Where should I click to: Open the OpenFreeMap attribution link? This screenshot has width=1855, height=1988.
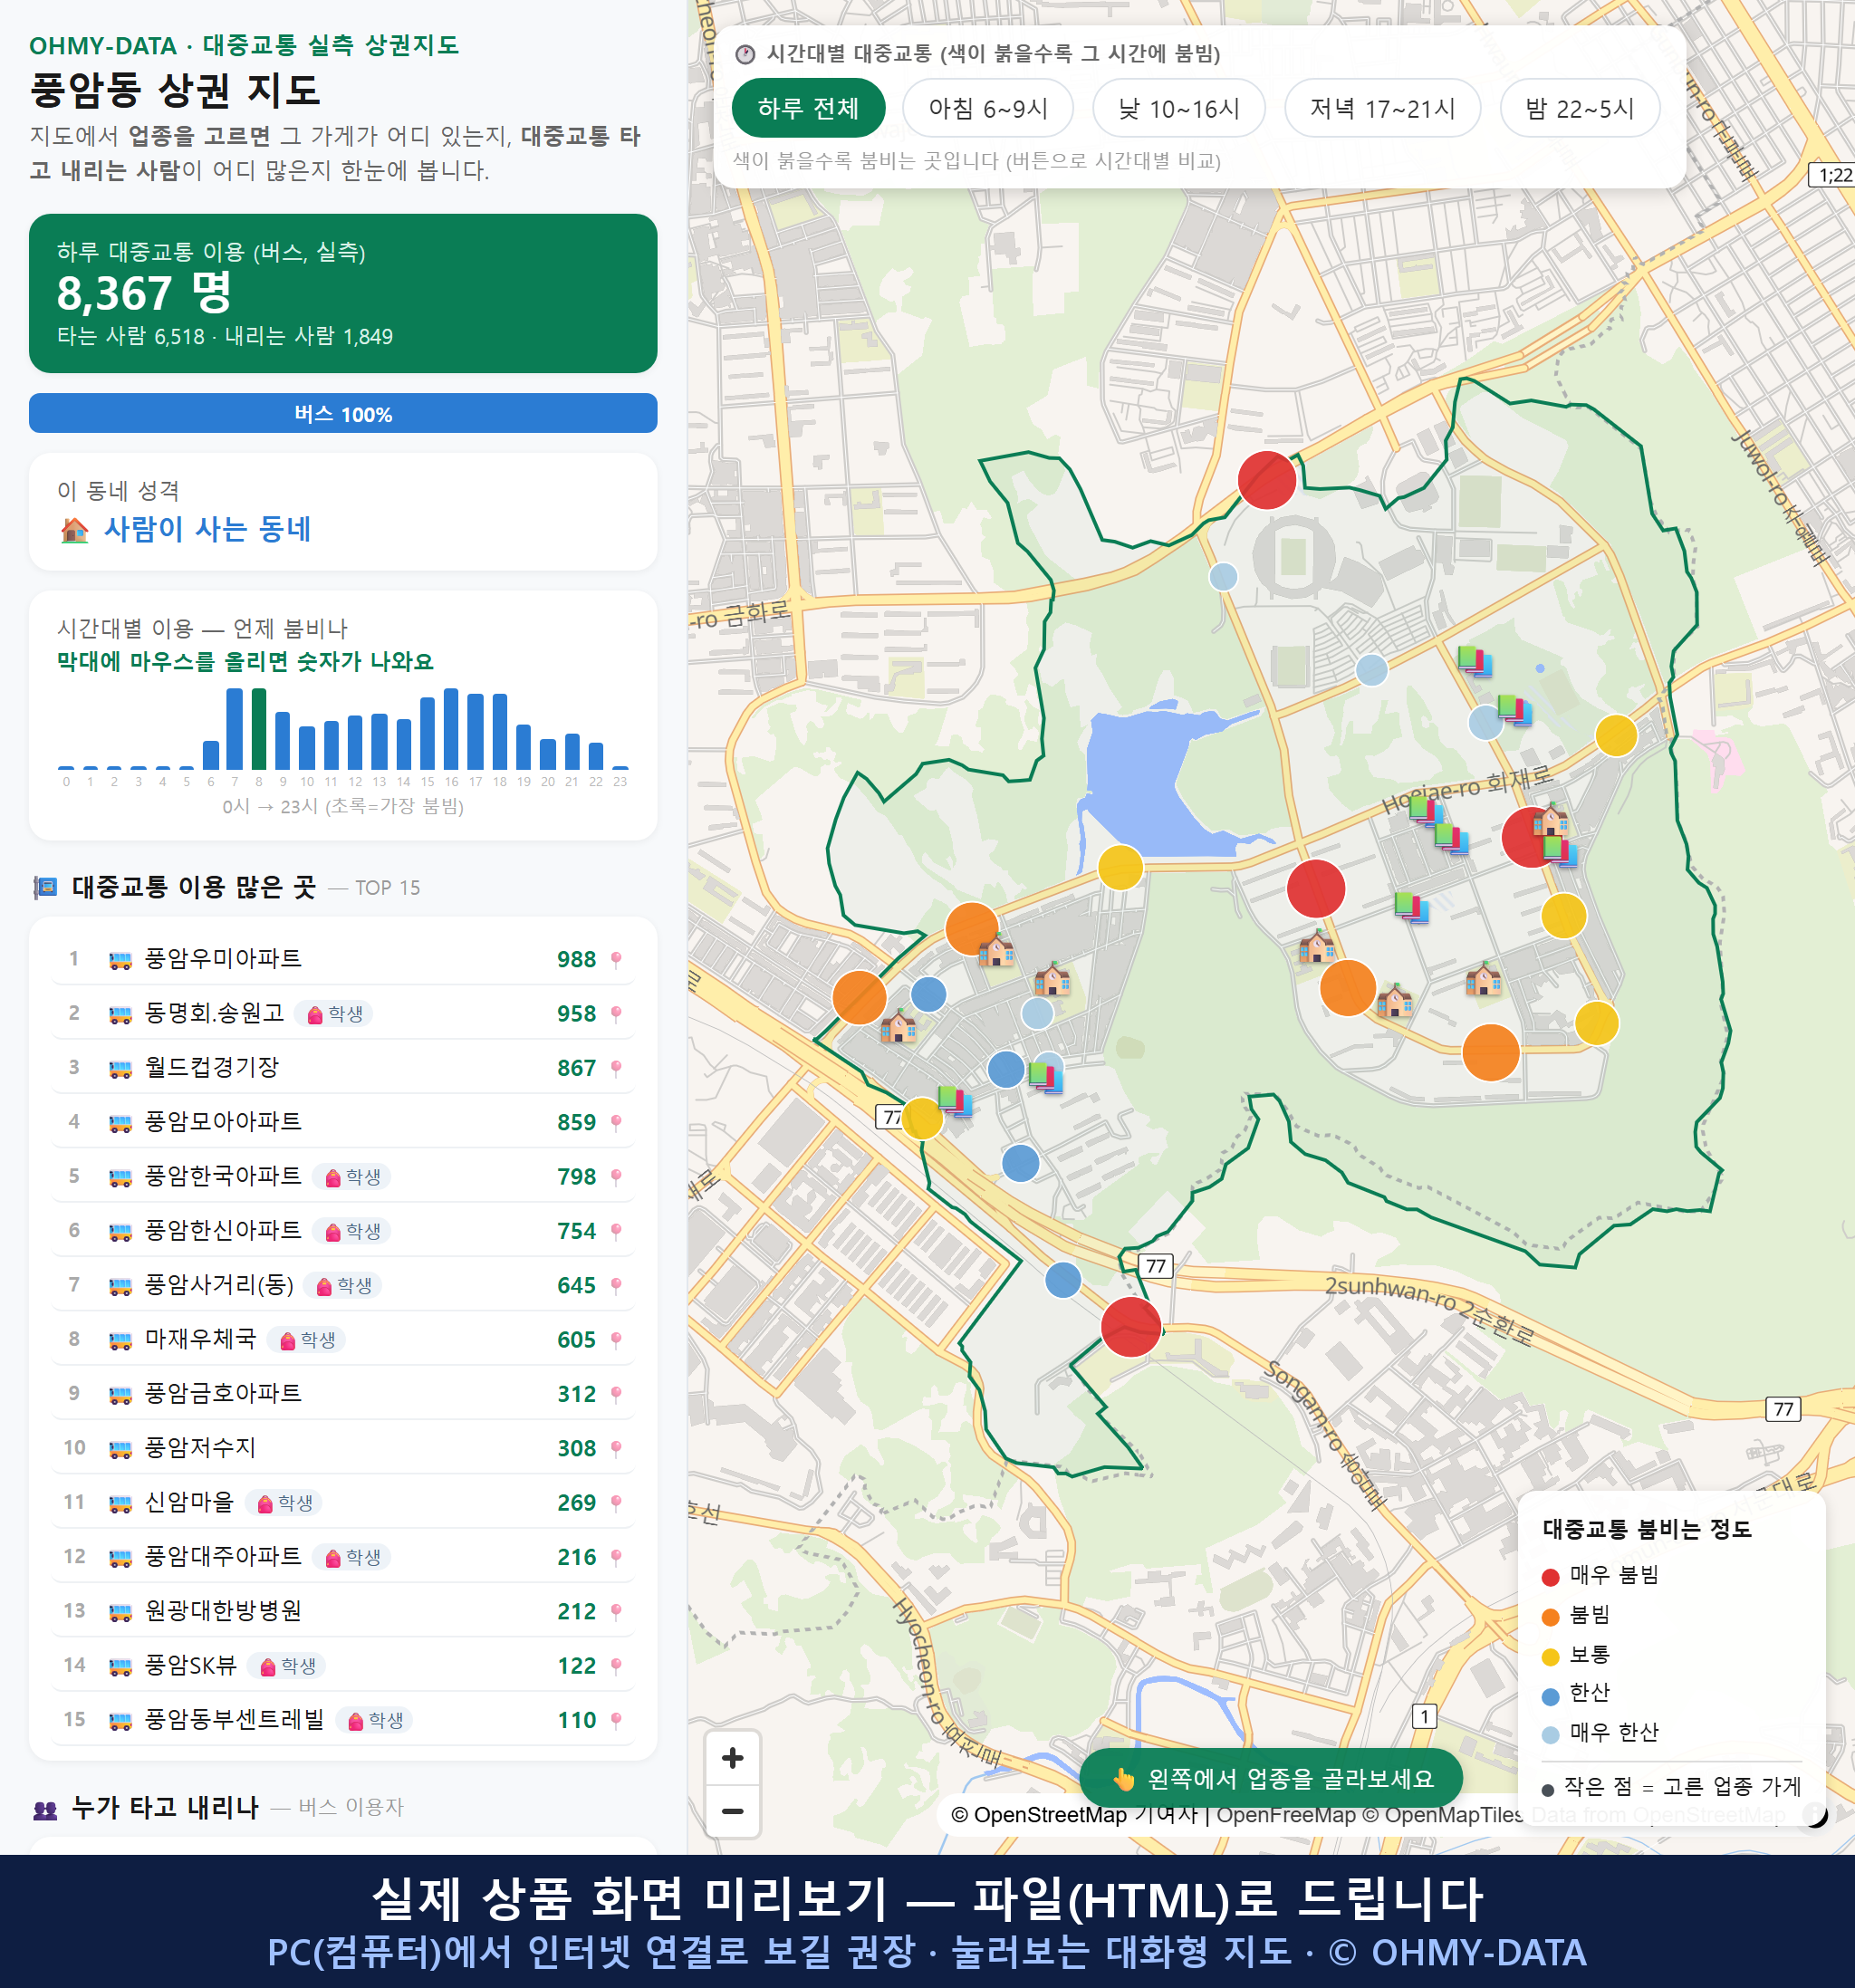(1286, 1814)
